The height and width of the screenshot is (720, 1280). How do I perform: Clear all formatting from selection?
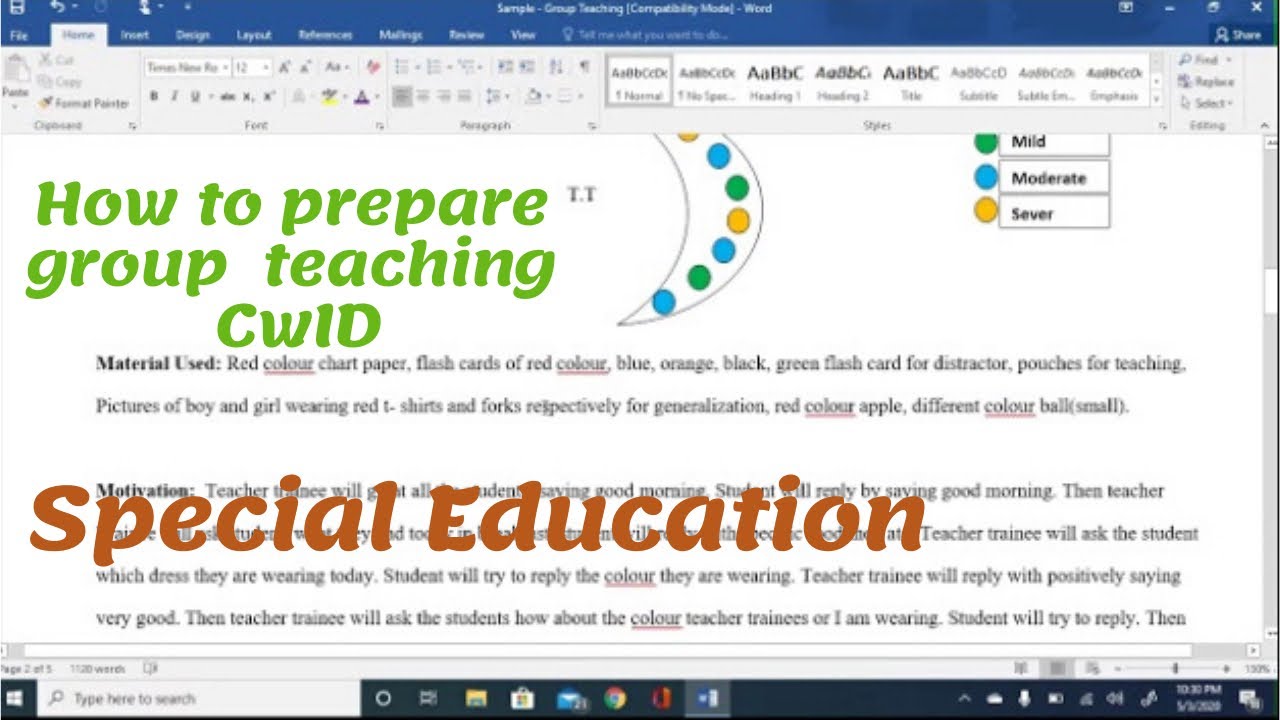(x=373, y=67)
